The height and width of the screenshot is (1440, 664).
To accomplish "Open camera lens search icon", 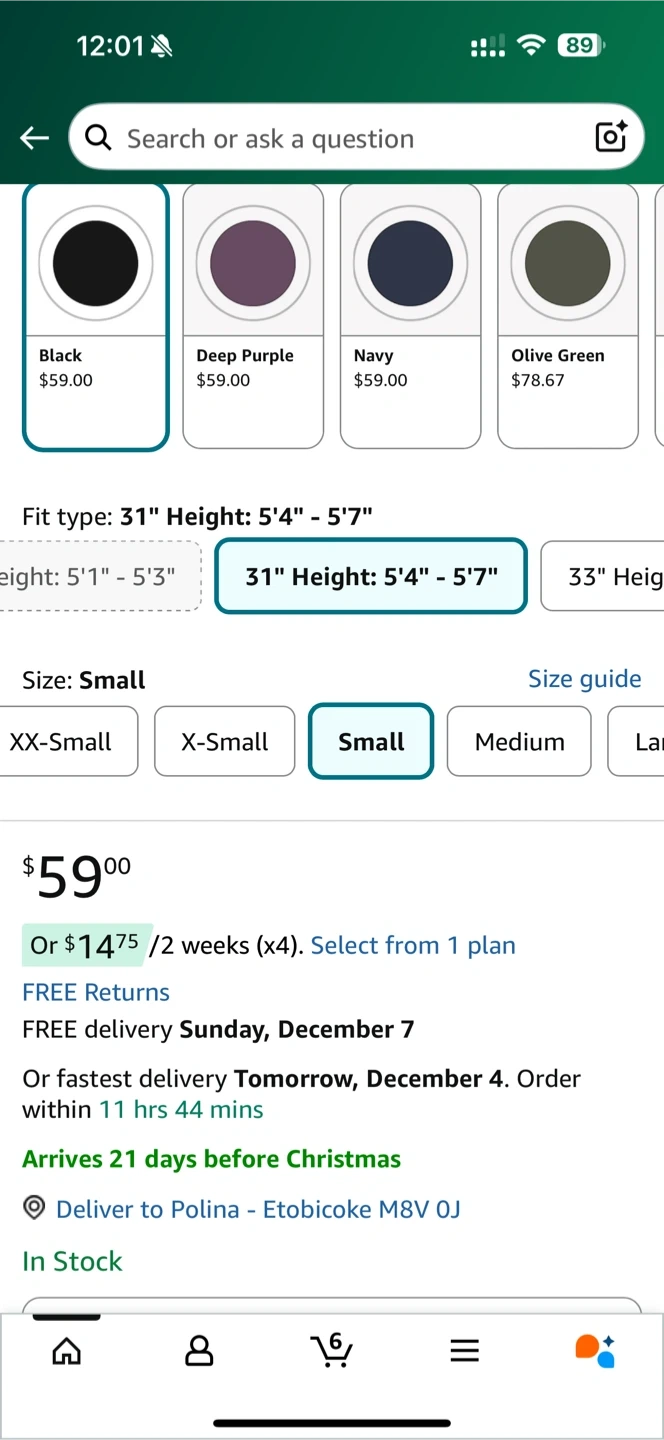I will 611,137.
